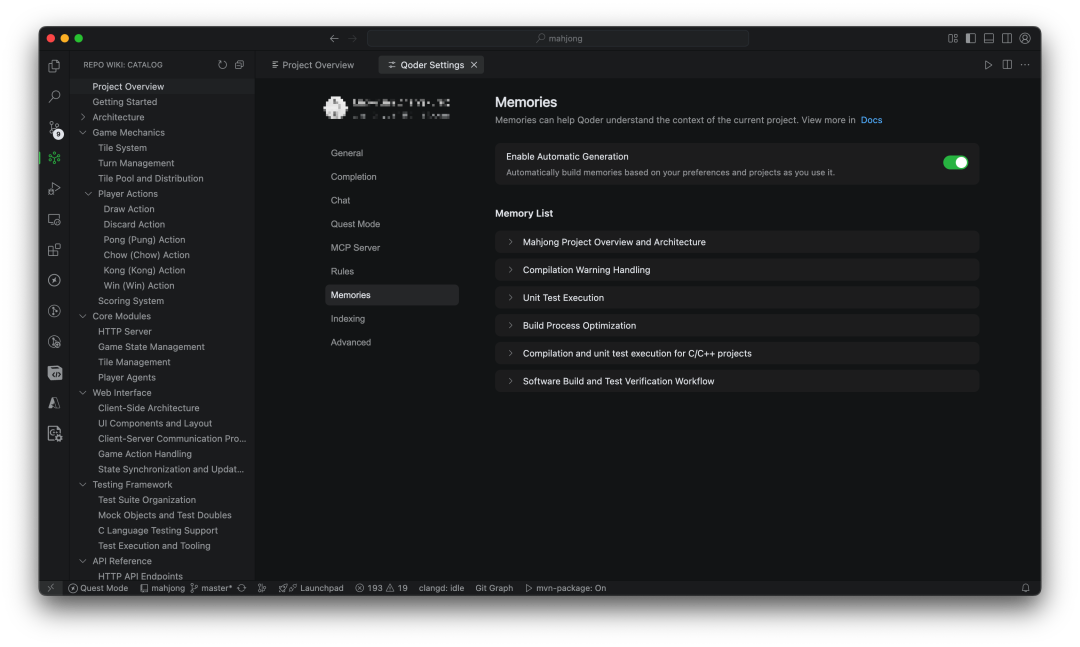Navigate back using the arrow icon
This screenshot has height=647, width=1080.
[334, 38]
